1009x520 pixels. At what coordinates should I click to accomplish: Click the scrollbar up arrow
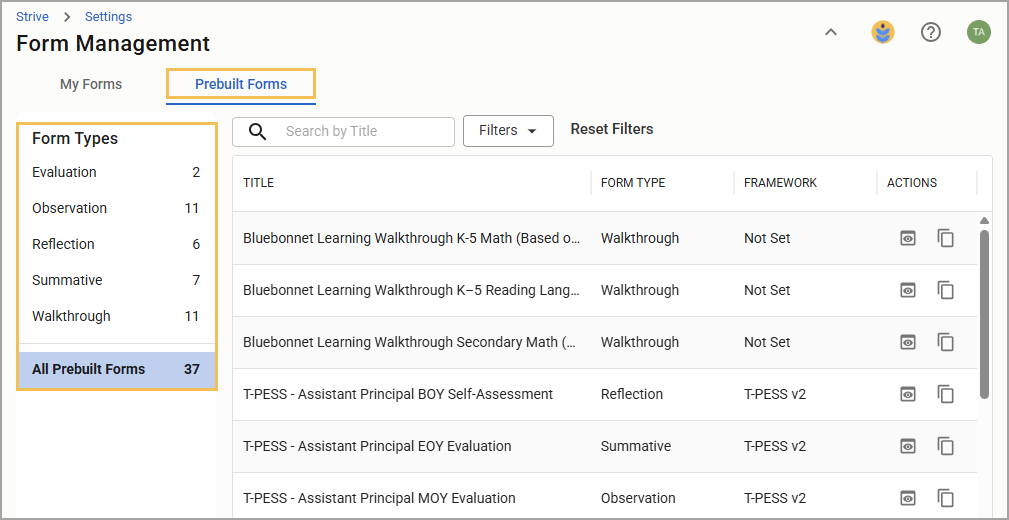(x=984, y=221)
